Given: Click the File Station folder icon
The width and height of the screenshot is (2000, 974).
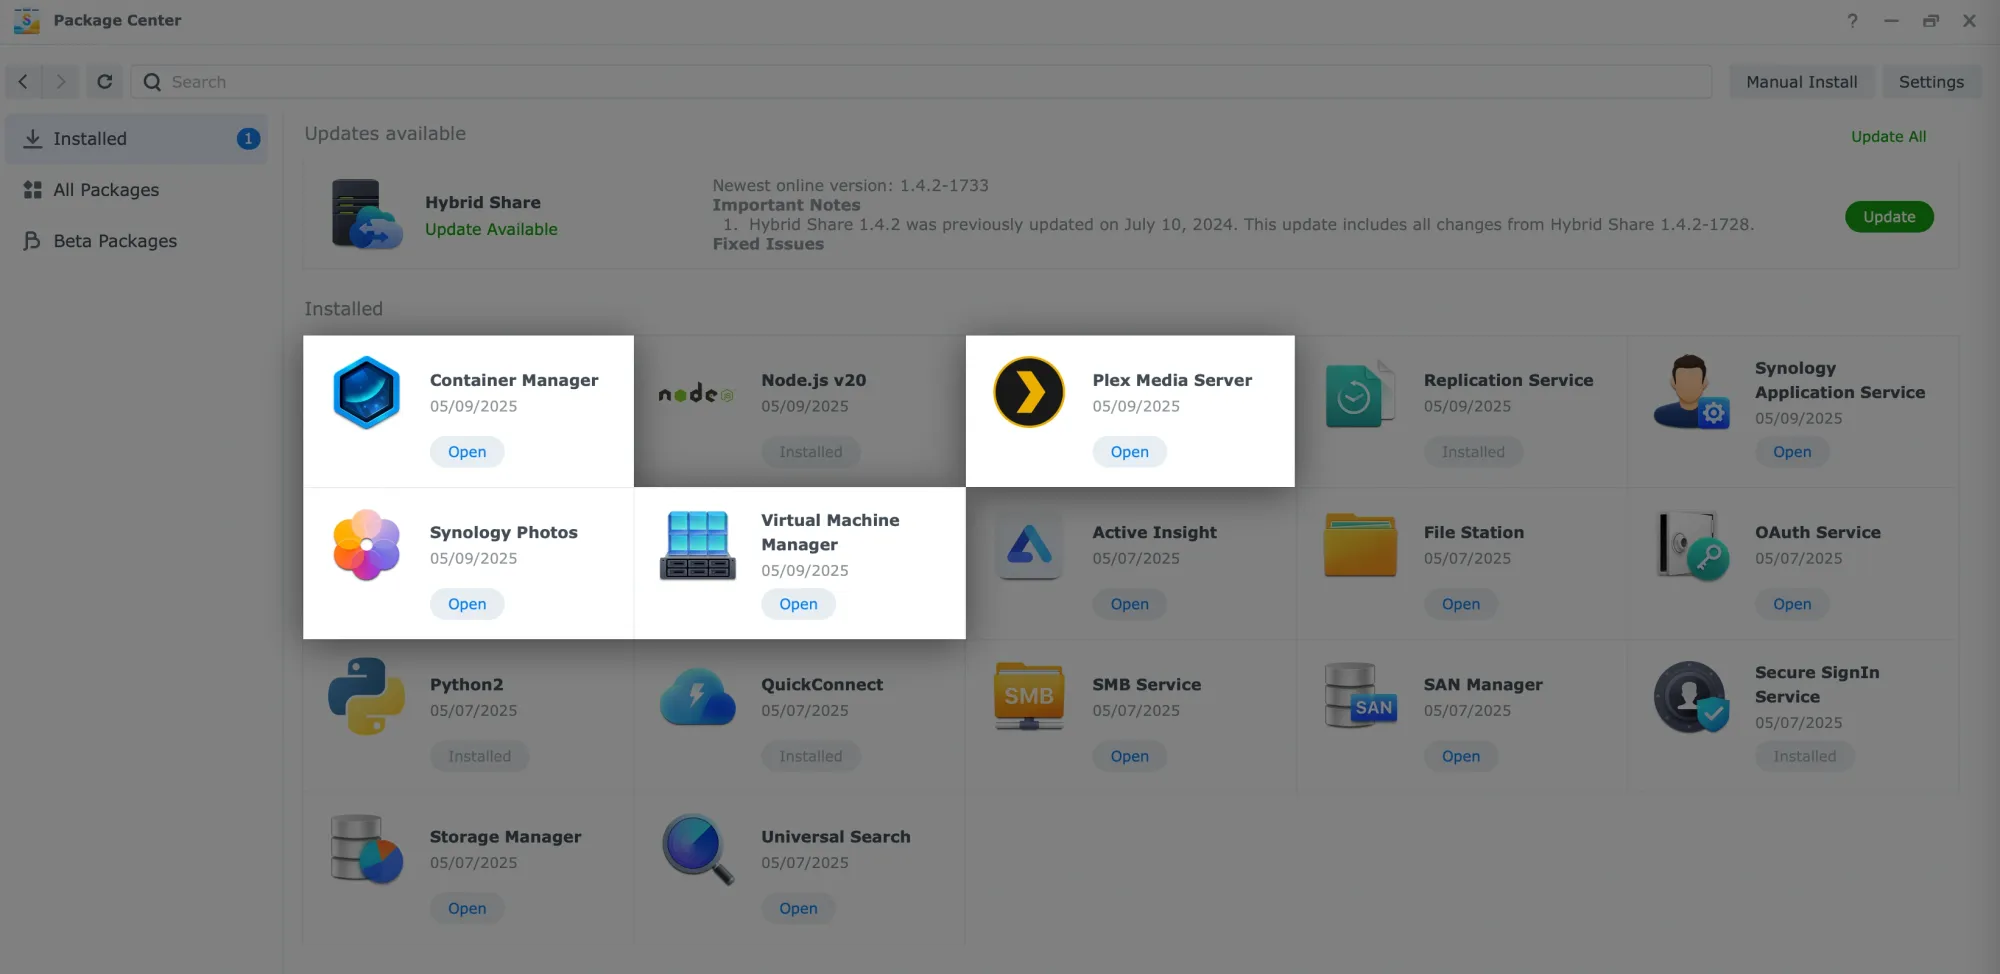Looking at the screenshot, I should point(1360,545).
